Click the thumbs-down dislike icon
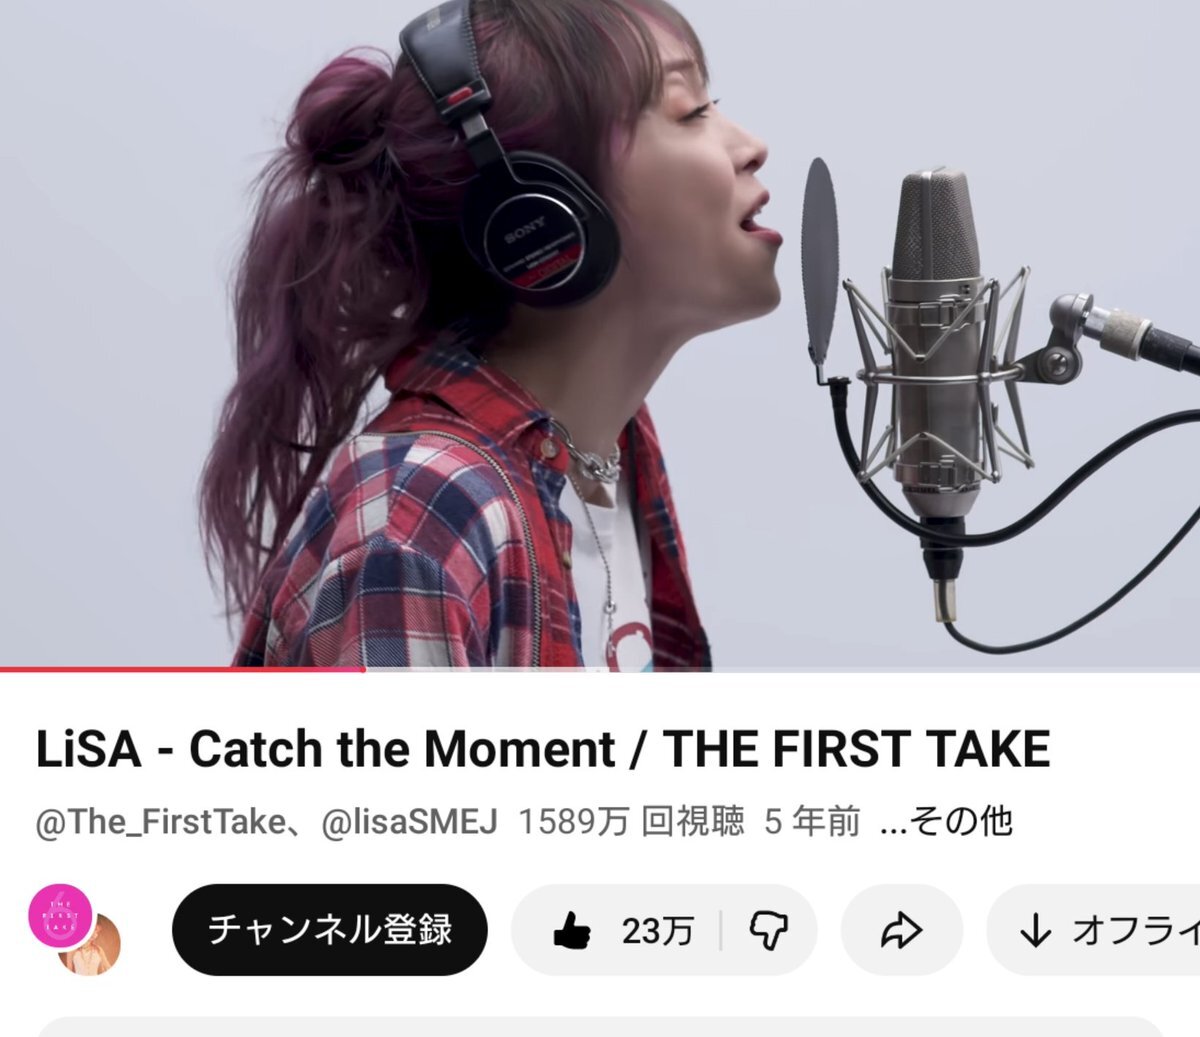1200x1037 pixels. pos(768,931)
